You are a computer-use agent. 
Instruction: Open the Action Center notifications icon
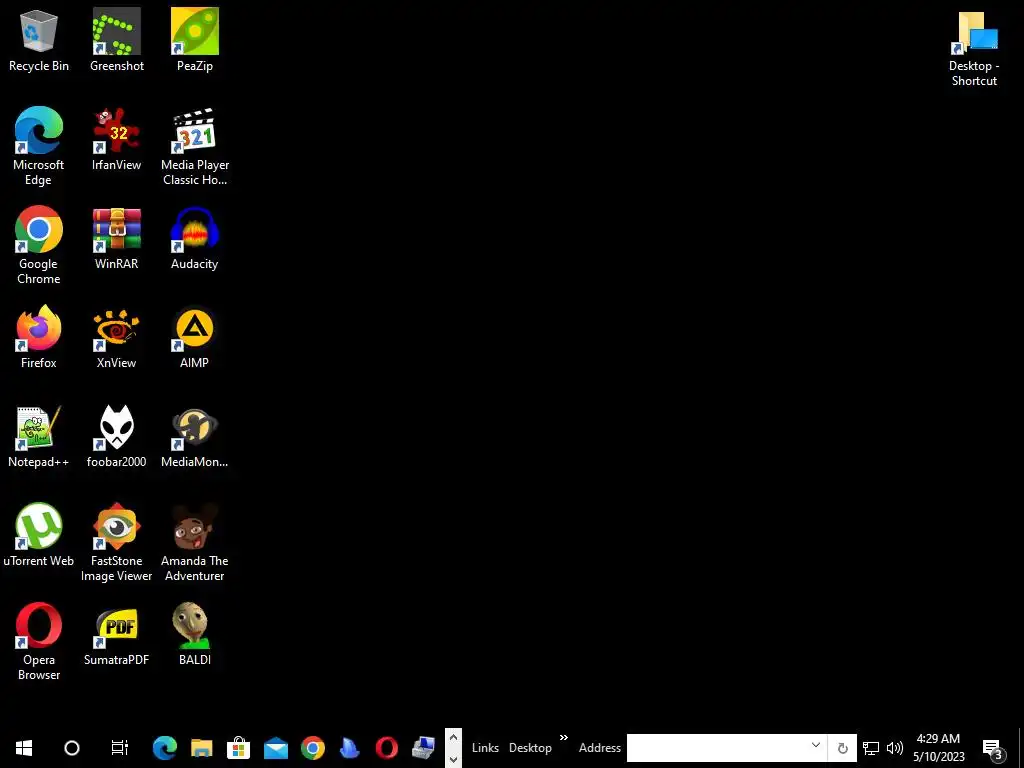pos(993,748)
